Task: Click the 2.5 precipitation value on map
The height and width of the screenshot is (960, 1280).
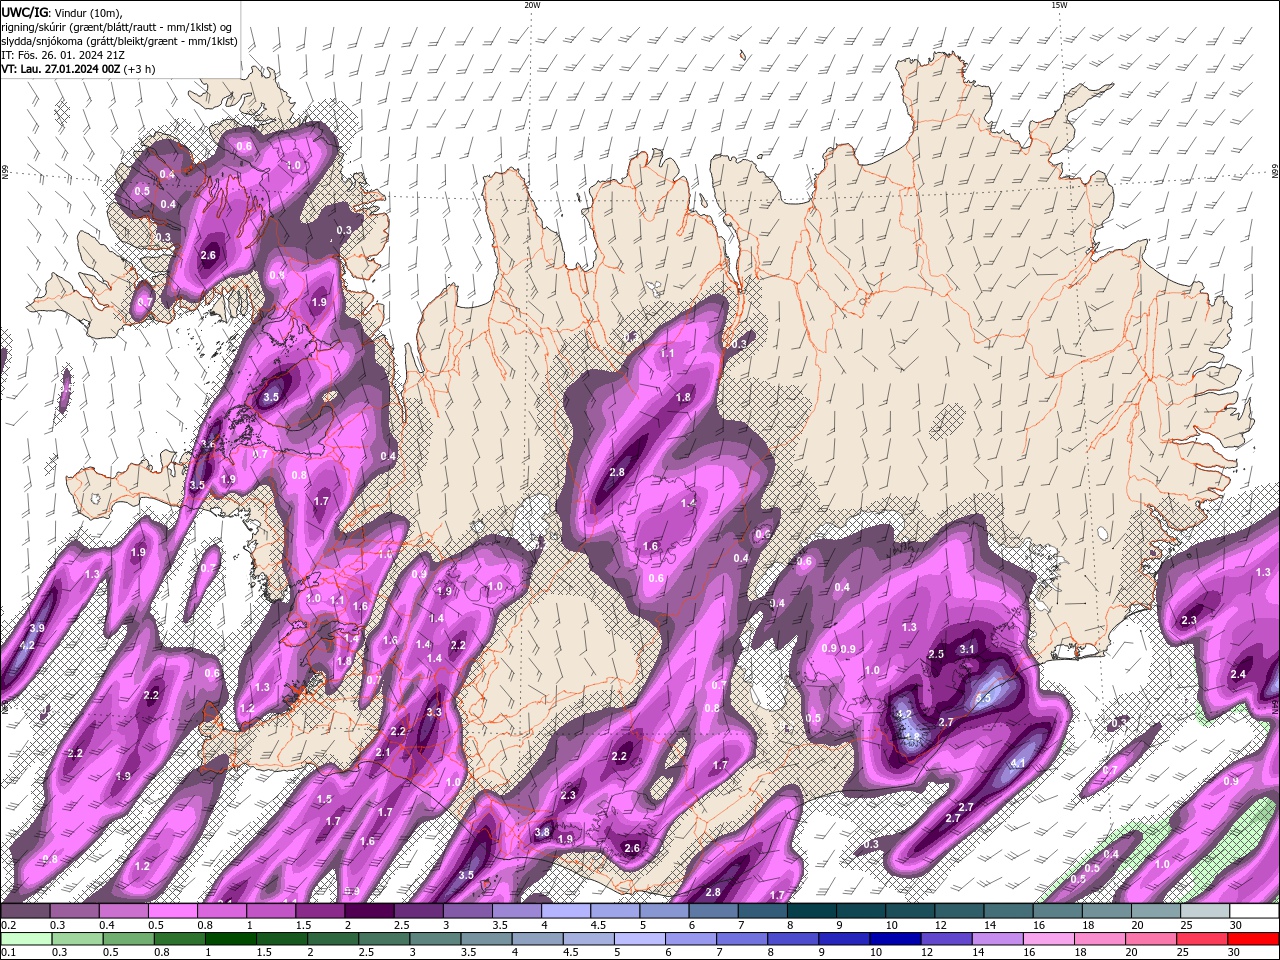Action: click(936, 654)
